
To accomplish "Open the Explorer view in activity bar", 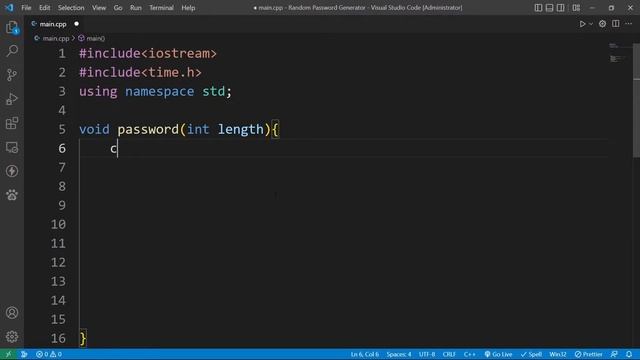I will click(x=12, y=28).
